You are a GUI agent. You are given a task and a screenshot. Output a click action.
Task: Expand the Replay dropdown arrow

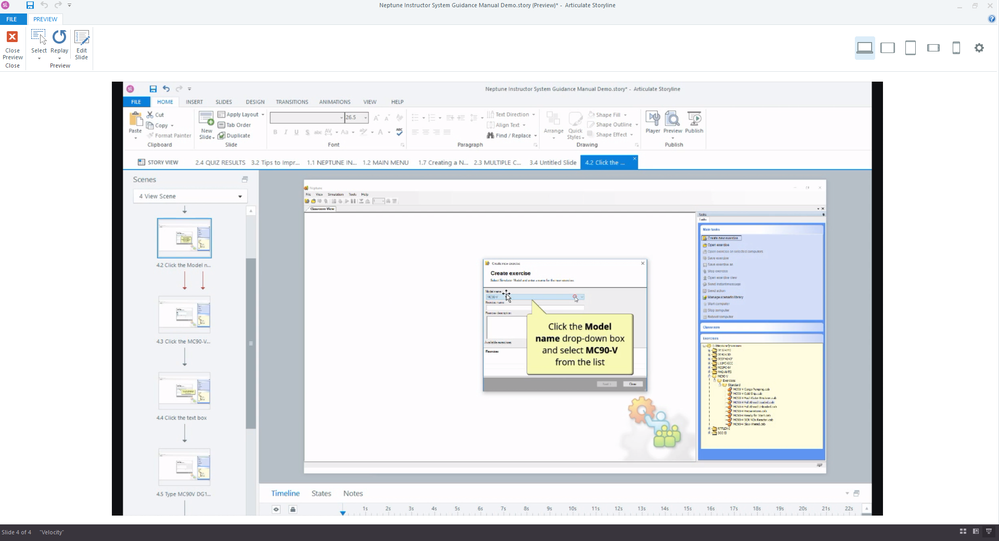tap(59, 58)
